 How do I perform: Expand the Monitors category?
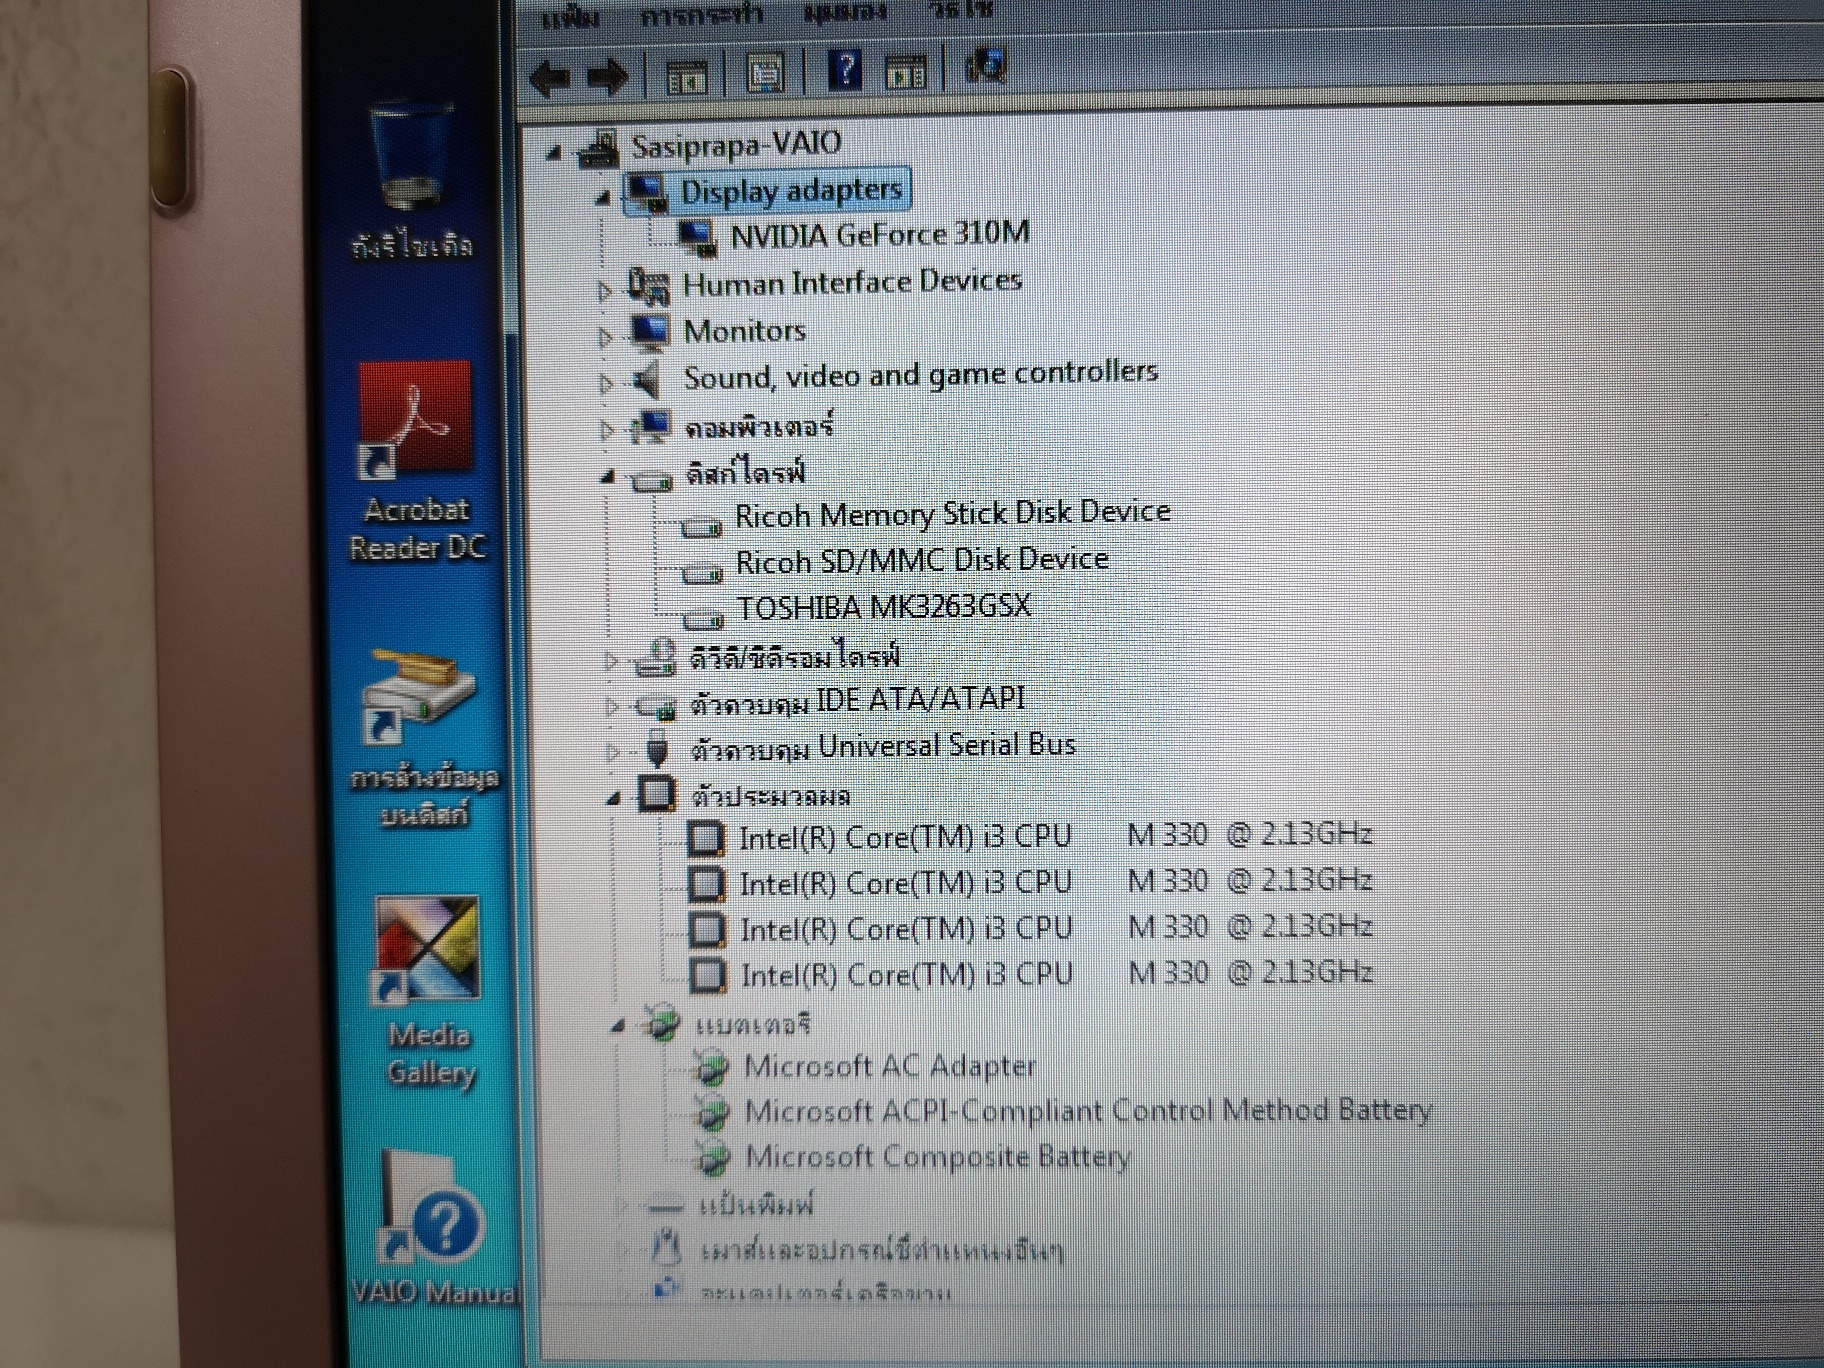point(607,337)
